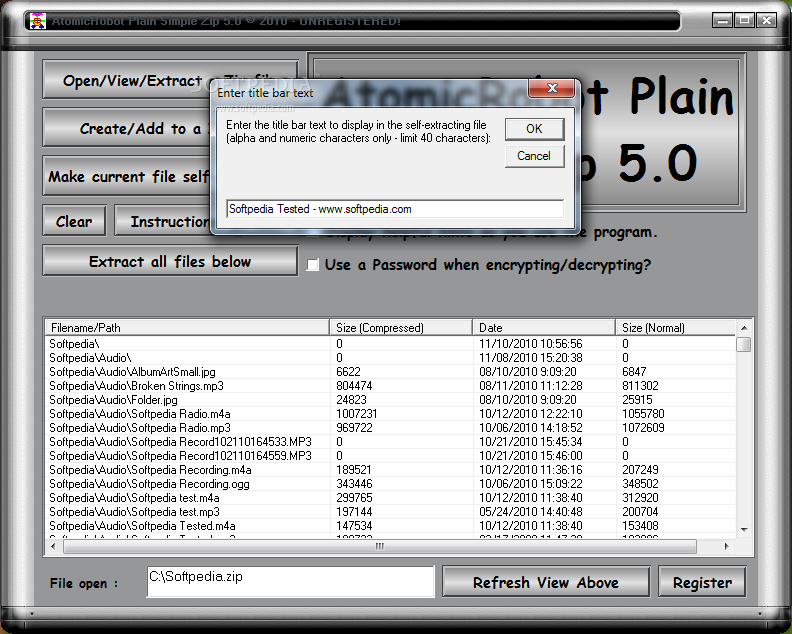Select Softpedia Tested.m4a row

pyautogui.click(x=390, y=526)
